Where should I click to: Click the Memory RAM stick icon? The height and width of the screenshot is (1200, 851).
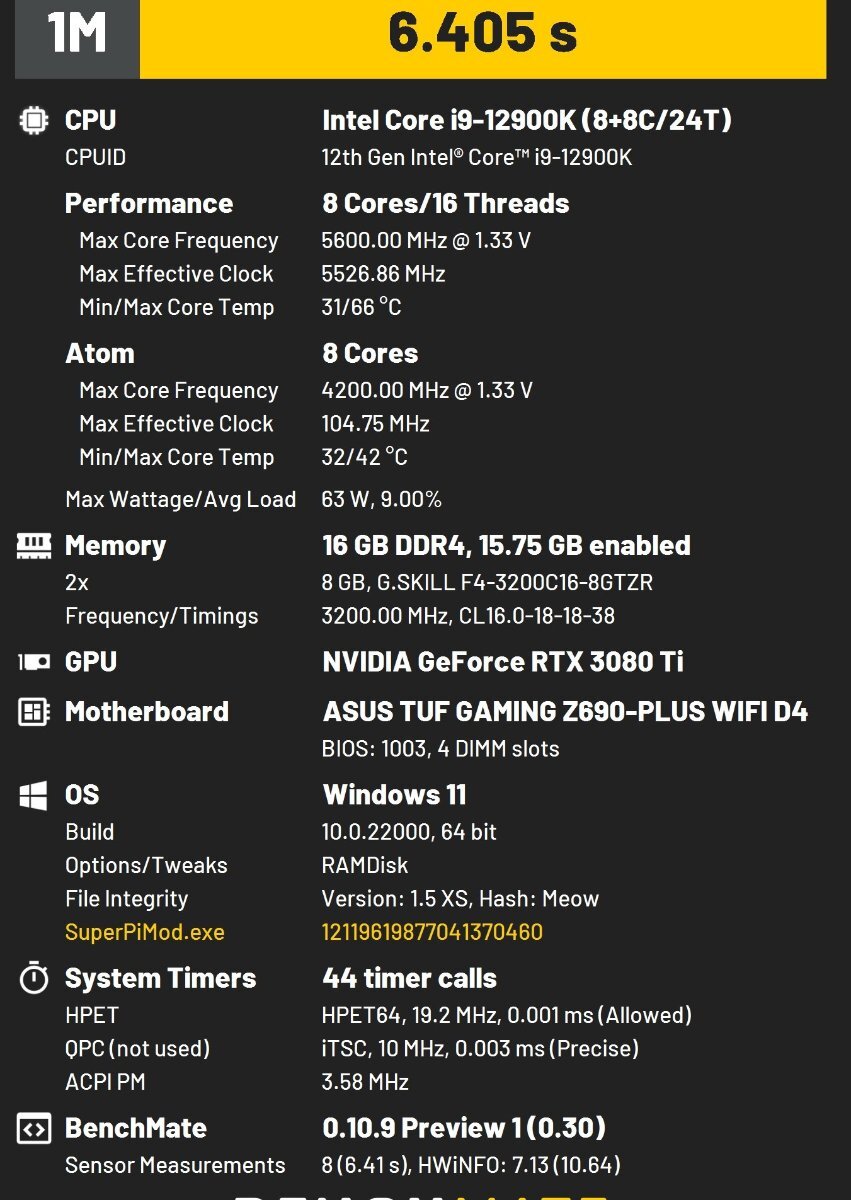coord(34,545)
